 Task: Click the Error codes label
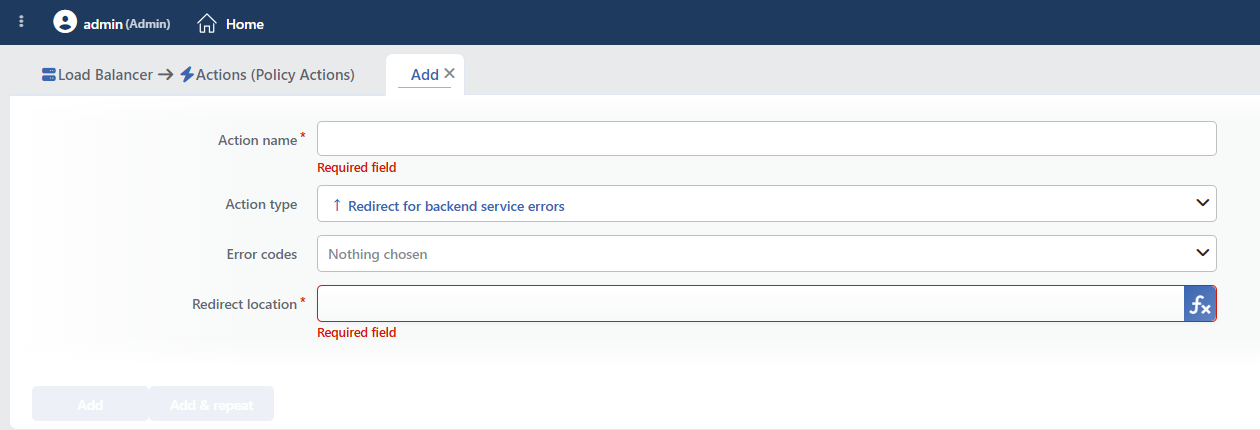point(262,254)
